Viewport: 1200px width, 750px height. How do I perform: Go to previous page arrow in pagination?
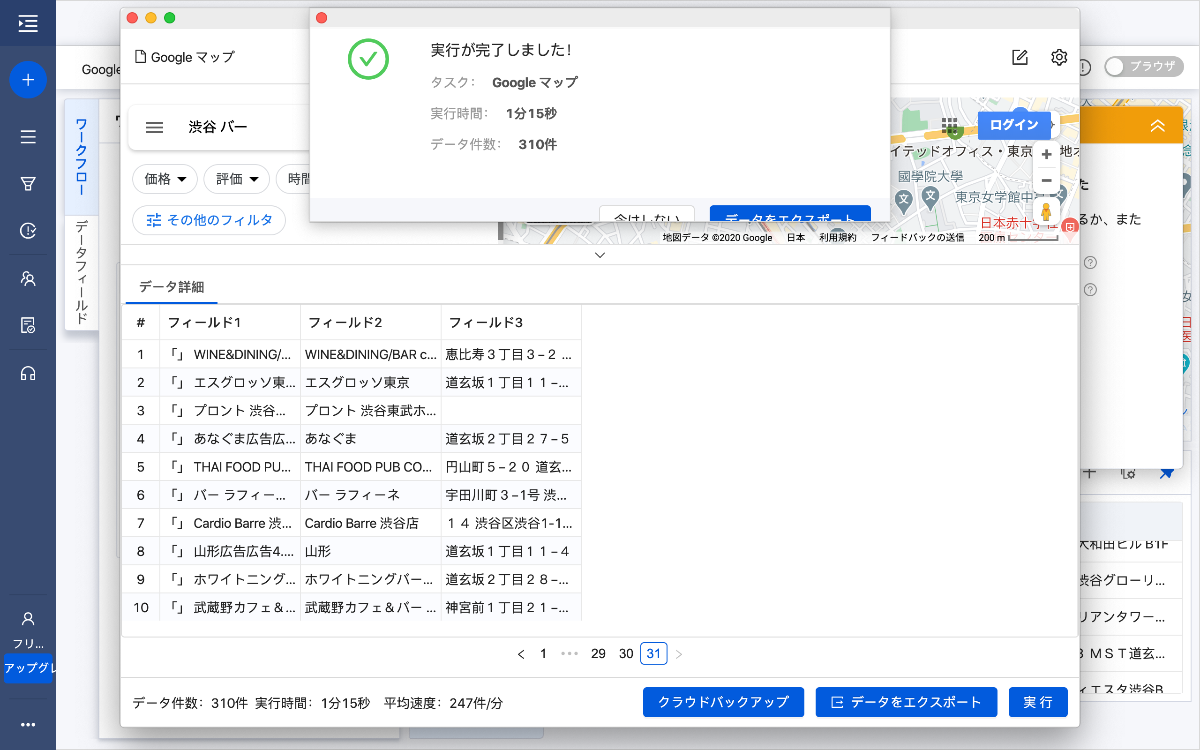[x=521, y=654]
